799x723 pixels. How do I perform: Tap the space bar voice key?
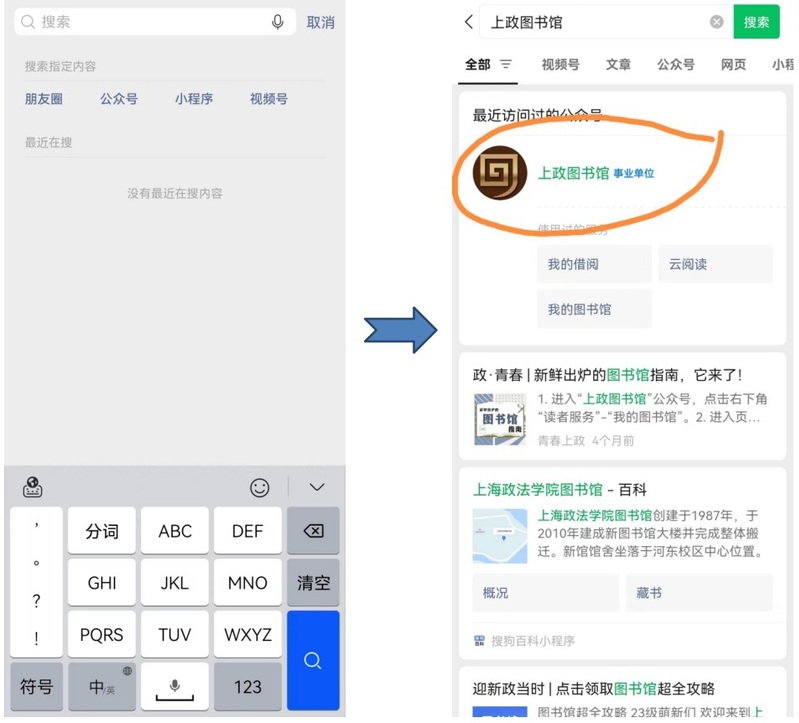coord(175,686)
